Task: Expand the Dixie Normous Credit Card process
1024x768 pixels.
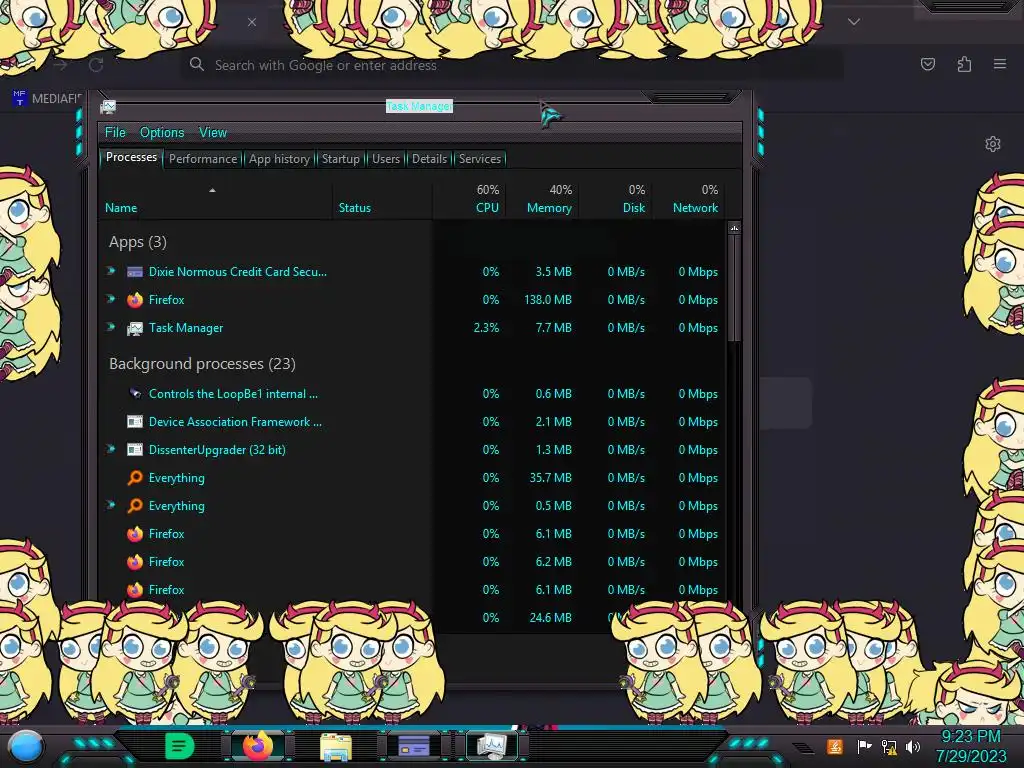Action: pyautogui.click(x=111, y=271)
